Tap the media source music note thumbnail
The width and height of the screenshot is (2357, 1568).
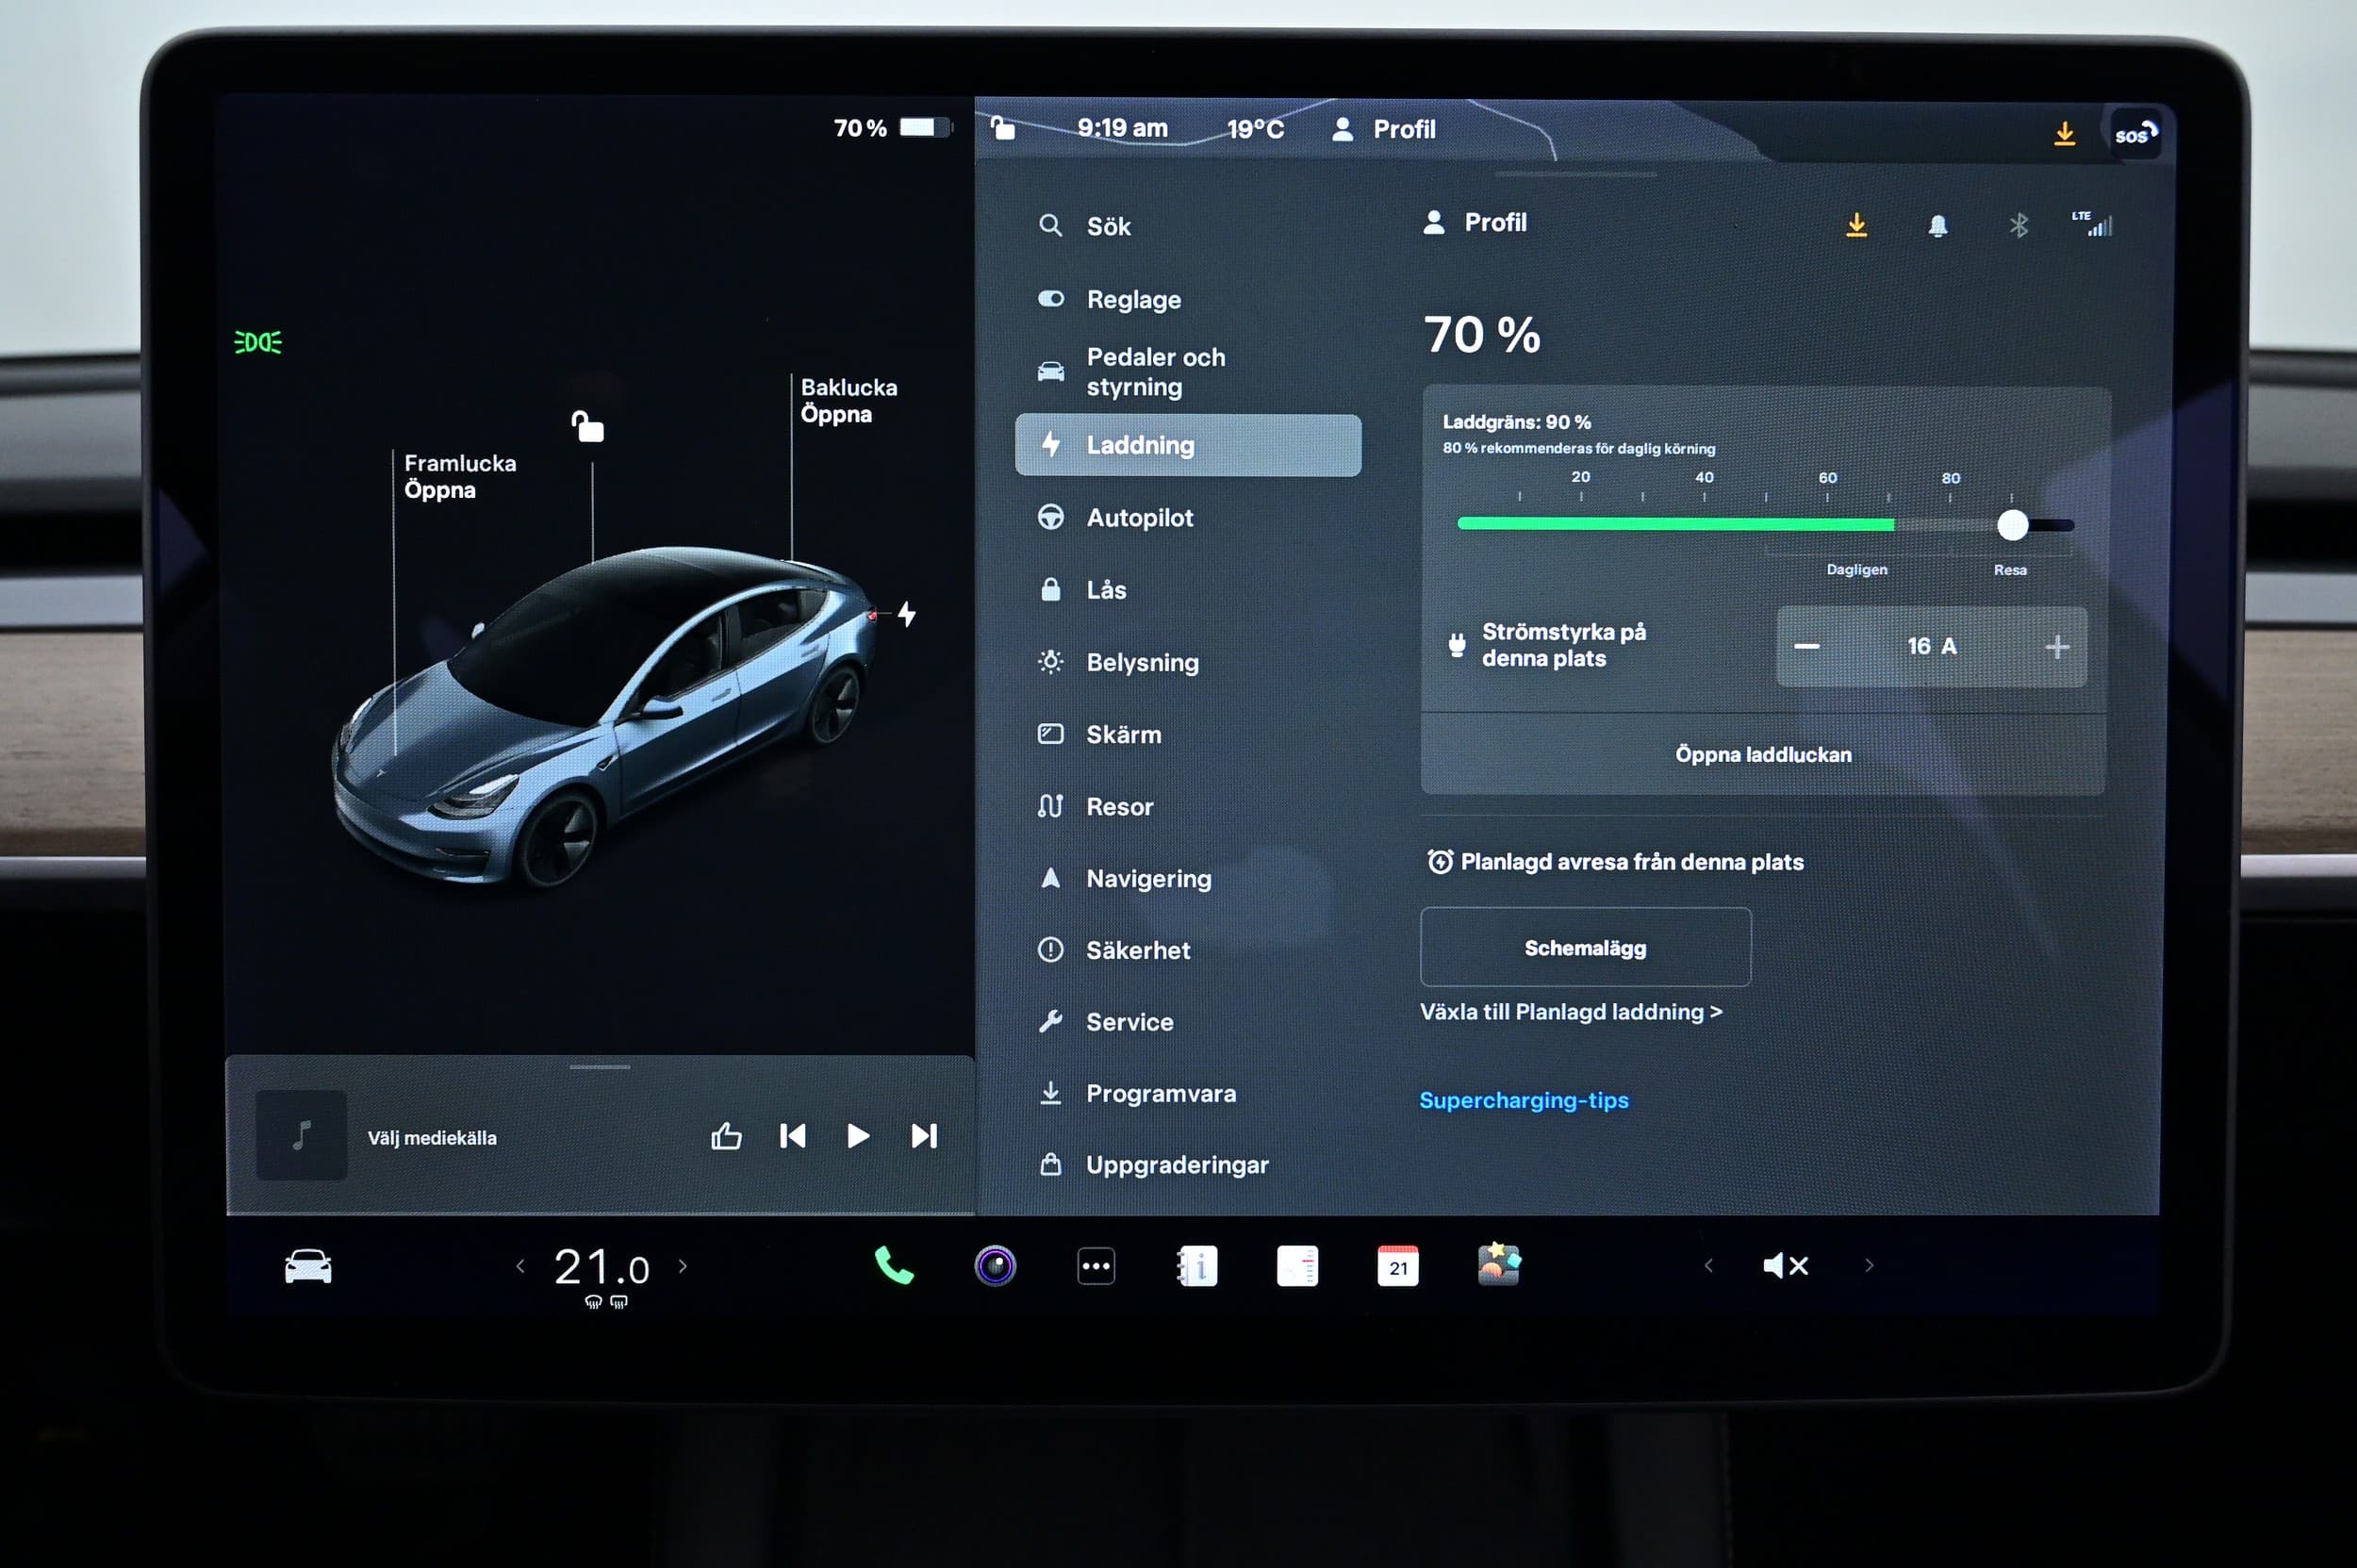coord(301,1135)
